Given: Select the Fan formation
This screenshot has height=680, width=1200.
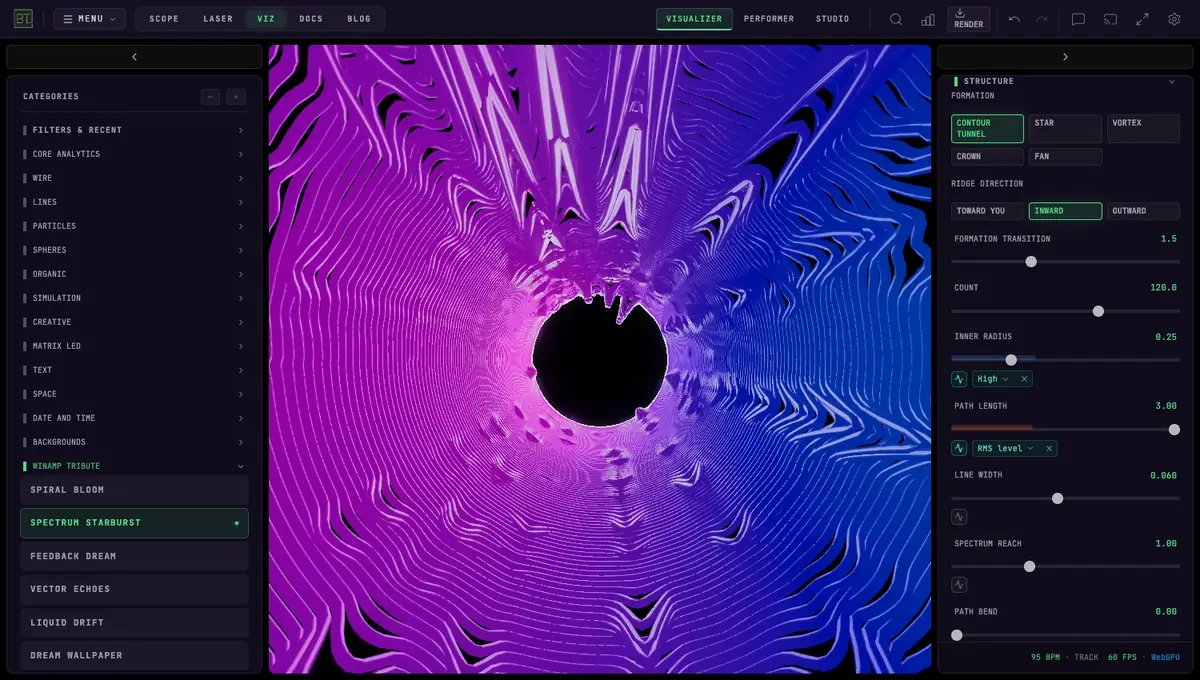Looking at the screenshot, I should pyautogui.click(x=1065, y=157).
